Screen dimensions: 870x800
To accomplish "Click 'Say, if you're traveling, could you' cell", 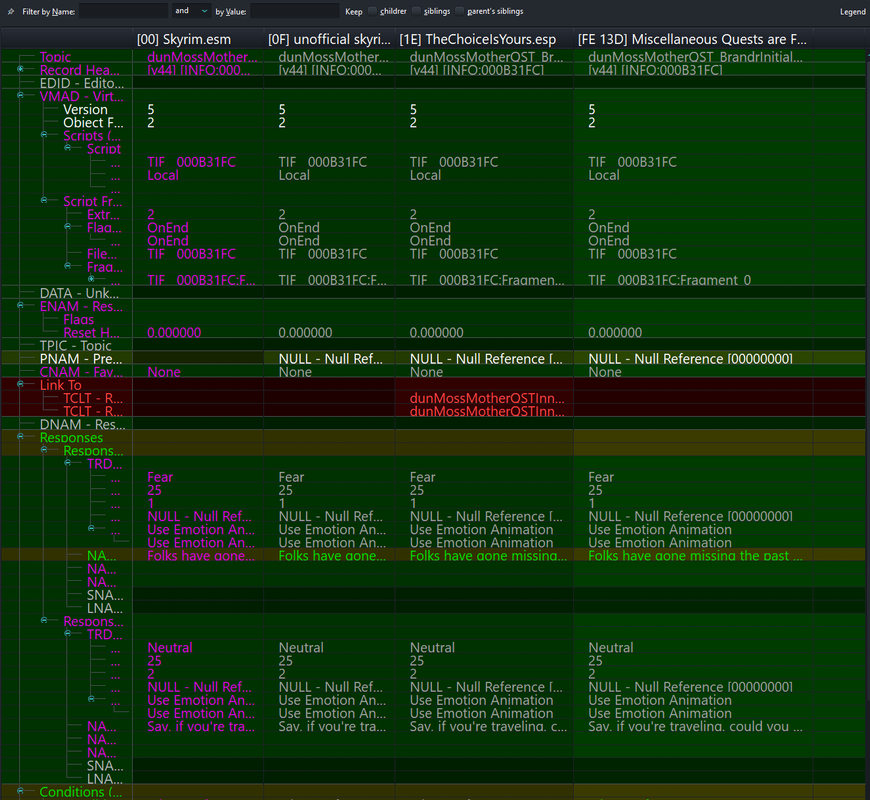I will [x=695, y=726].
